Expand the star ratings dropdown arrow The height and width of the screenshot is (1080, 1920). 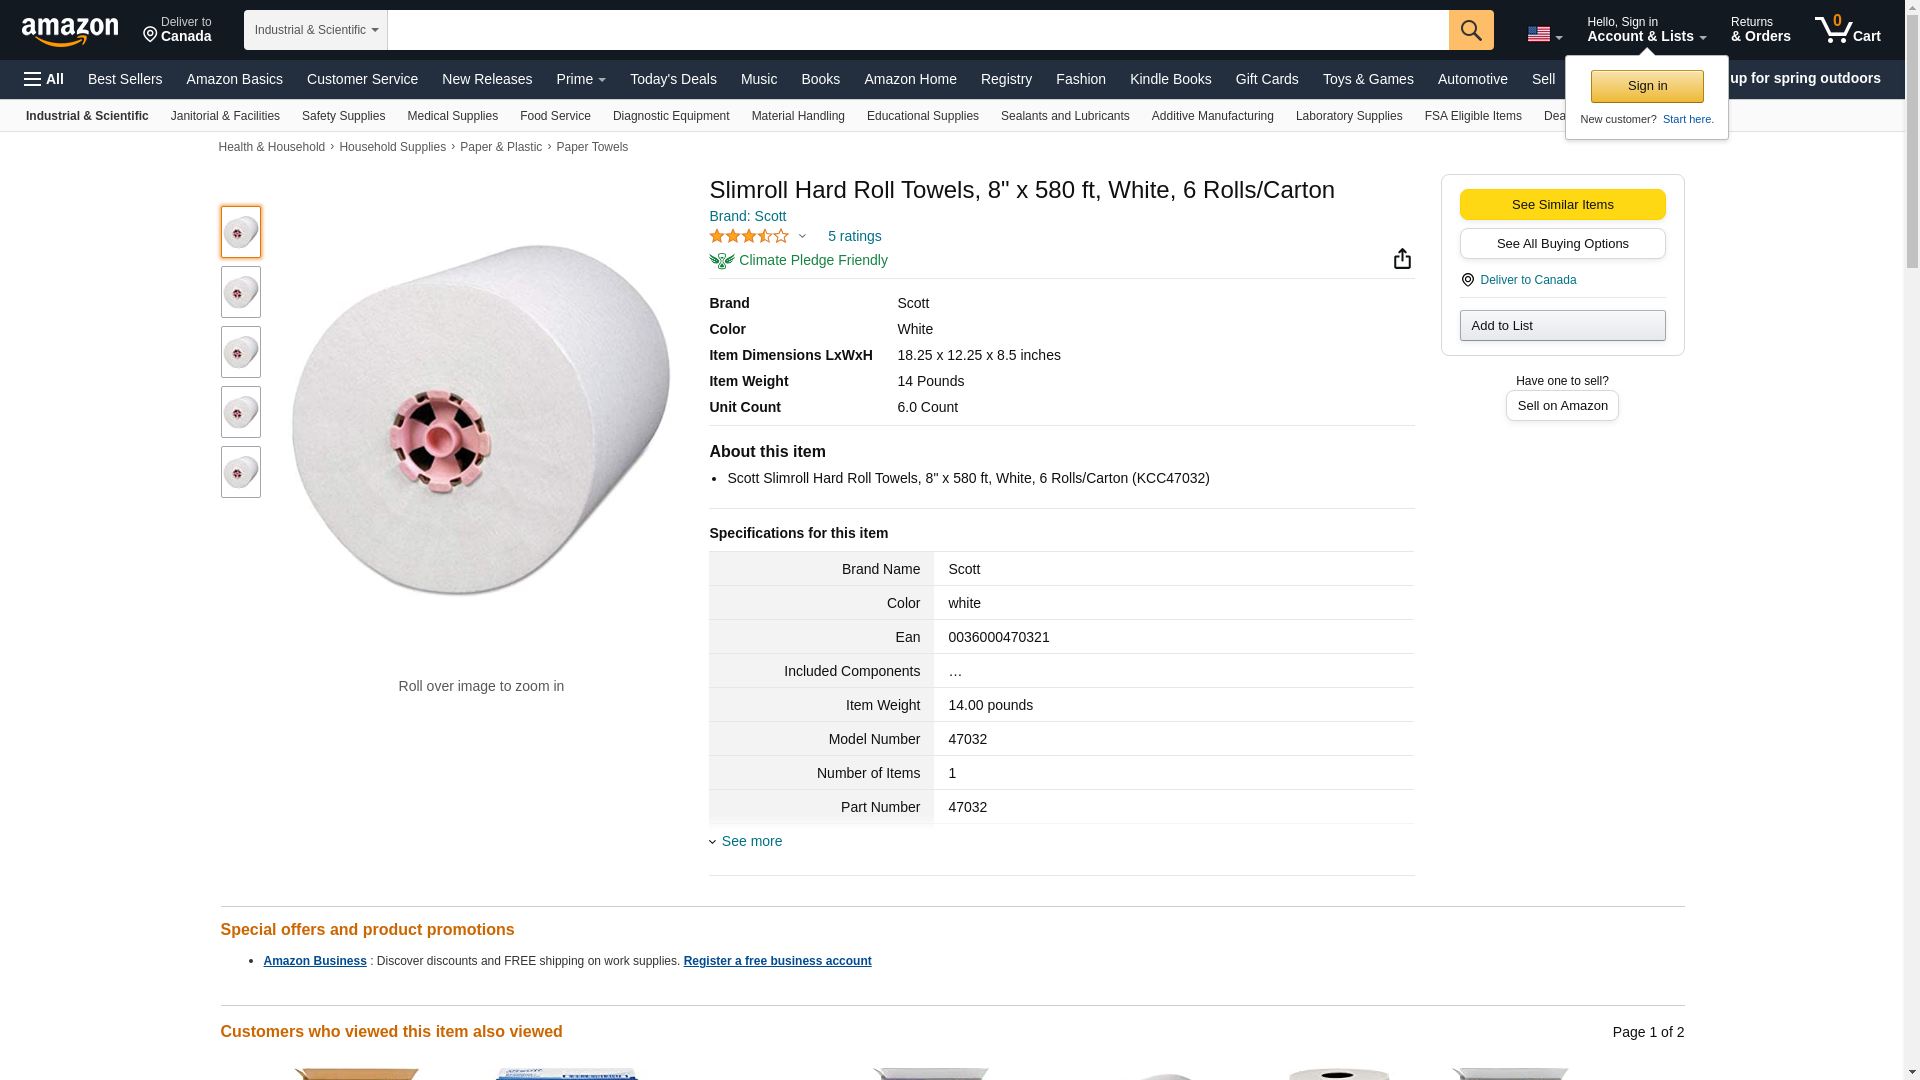click(x=802, y=237)
